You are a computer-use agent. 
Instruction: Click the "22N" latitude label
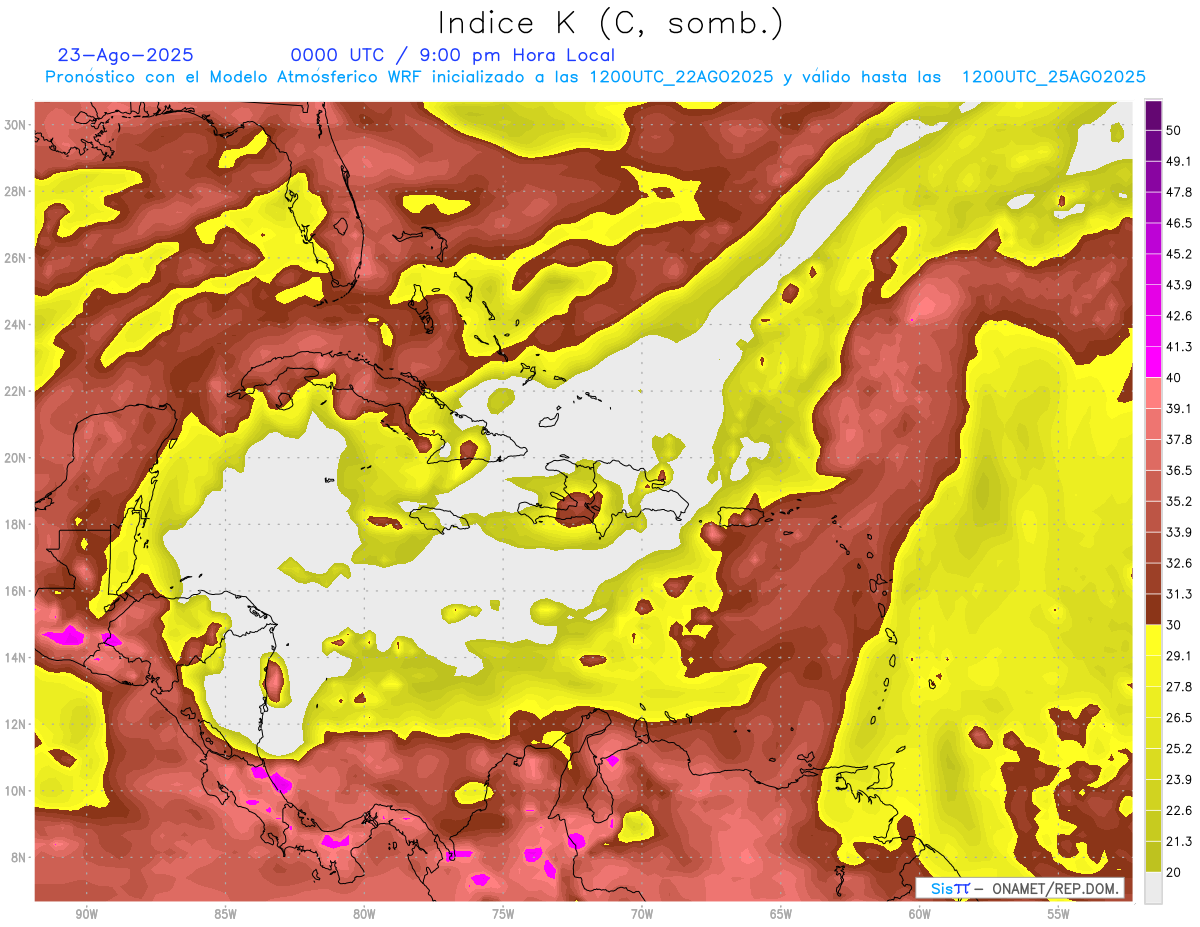pyautogui.click(x=17, y=391)
